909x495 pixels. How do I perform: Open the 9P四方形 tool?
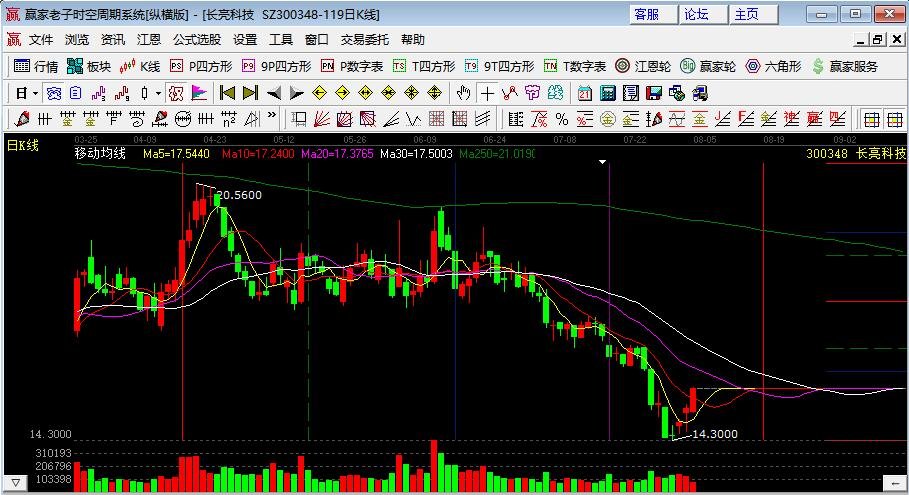coord(277,67)
